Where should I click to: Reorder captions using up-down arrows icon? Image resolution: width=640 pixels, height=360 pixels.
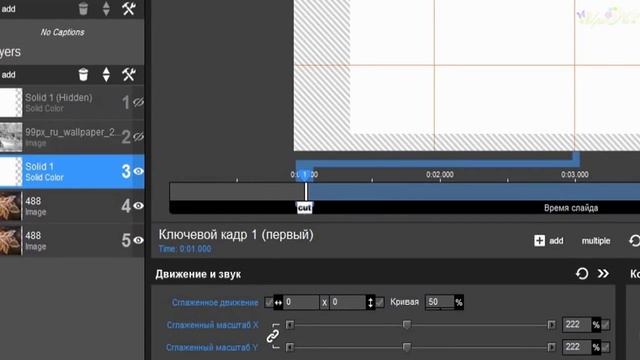(106, 9)
